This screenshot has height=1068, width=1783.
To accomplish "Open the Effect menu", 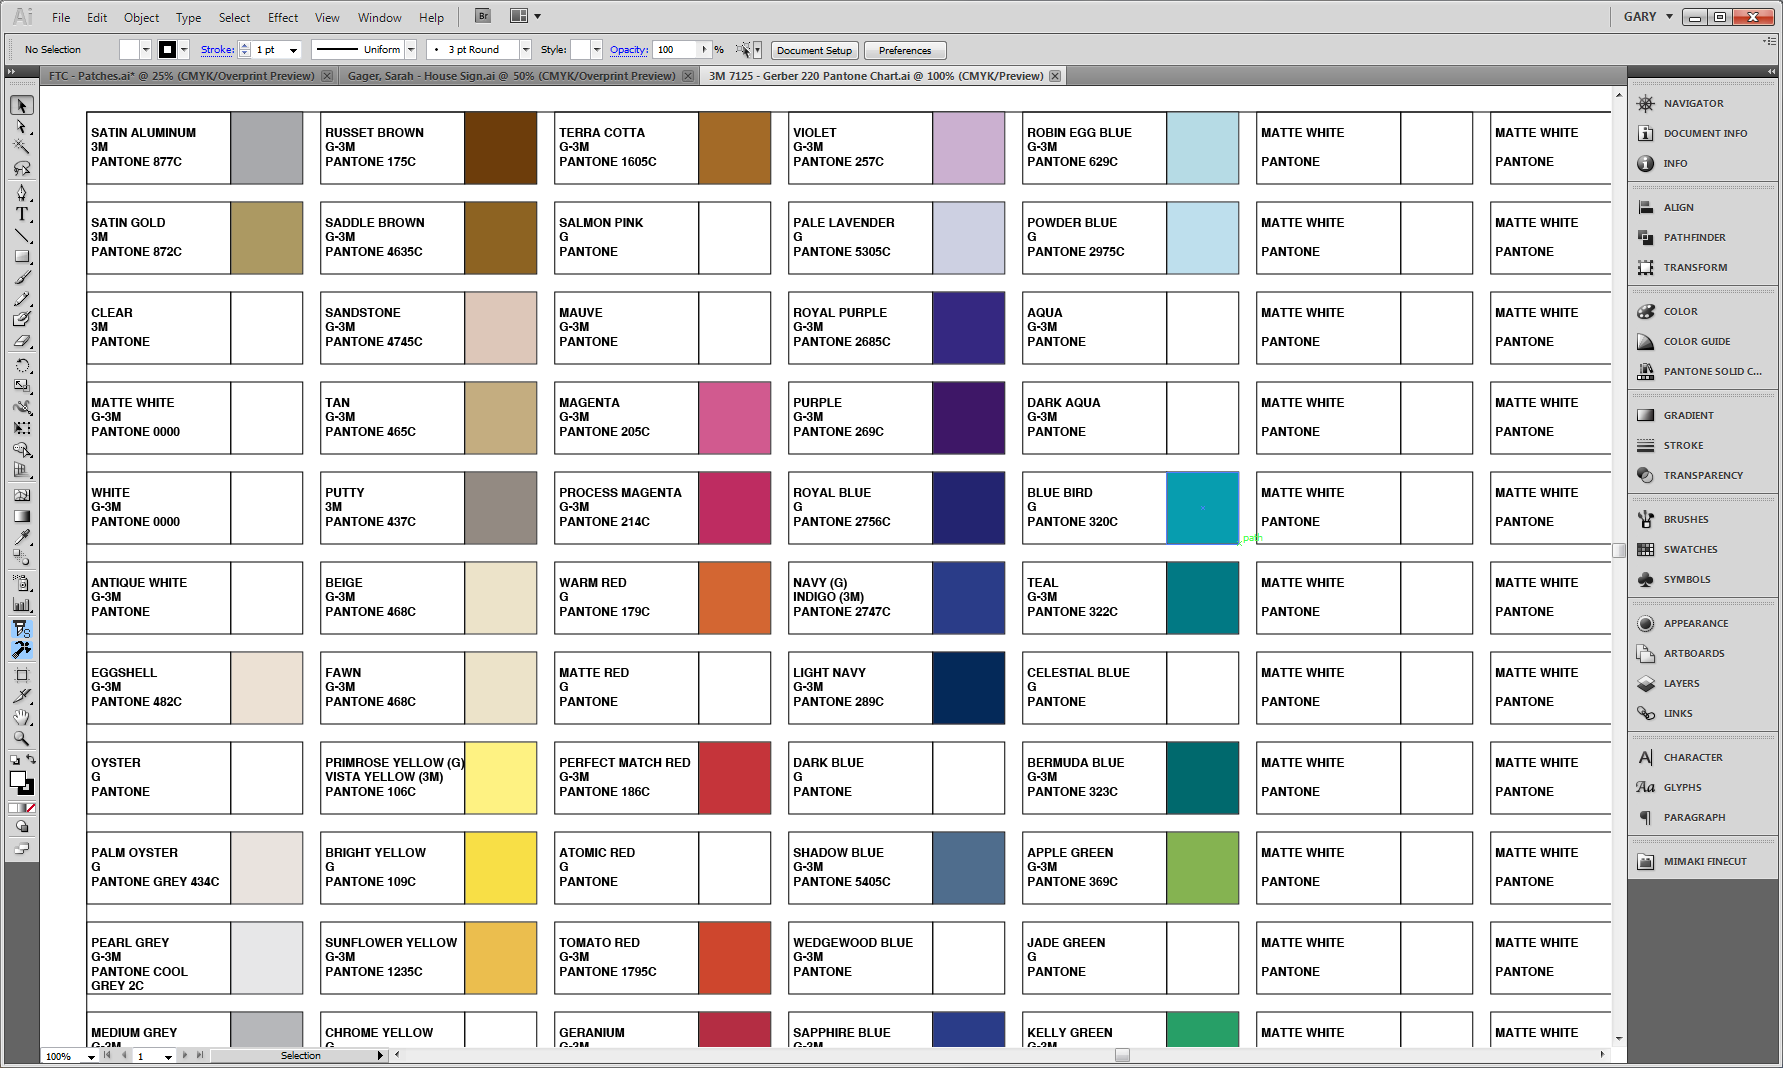I will [283, 17].
